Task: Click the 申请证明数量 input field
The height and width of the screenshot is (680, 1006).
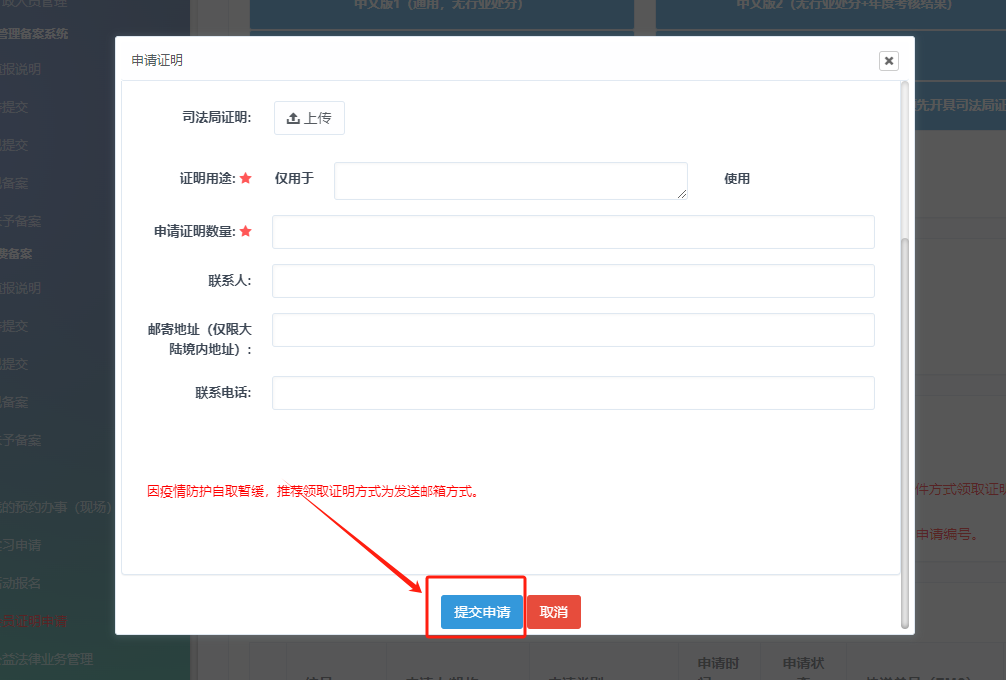Action: 573,231
